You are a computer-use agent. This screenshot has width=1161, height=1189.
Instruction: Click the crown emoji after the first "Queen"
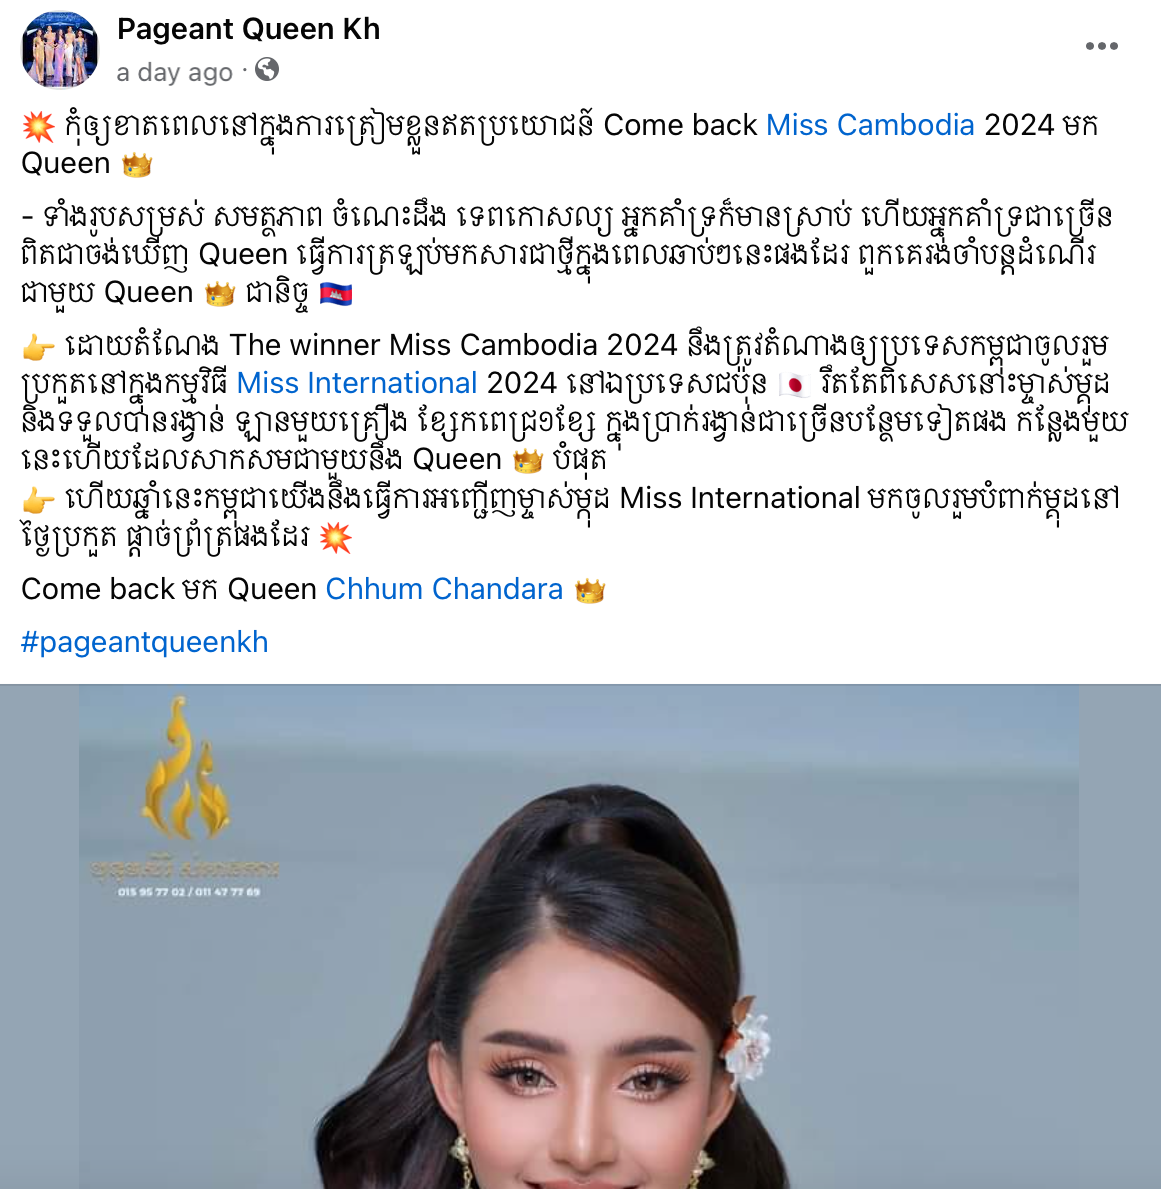pyautogui.click(x=137, y=165)
